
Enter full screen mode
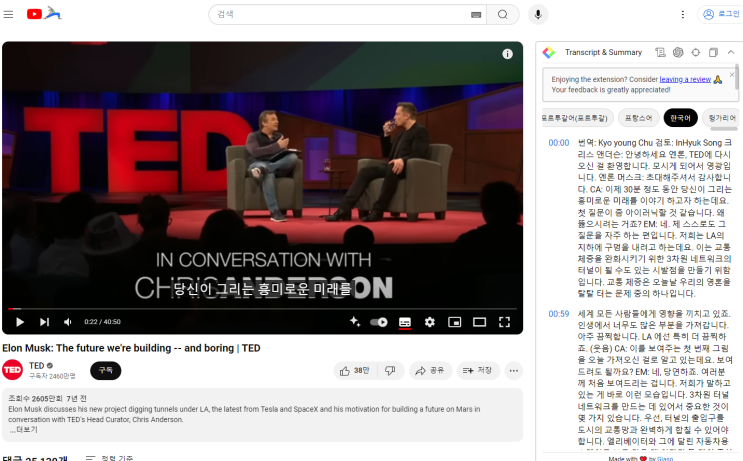(504, 322)
